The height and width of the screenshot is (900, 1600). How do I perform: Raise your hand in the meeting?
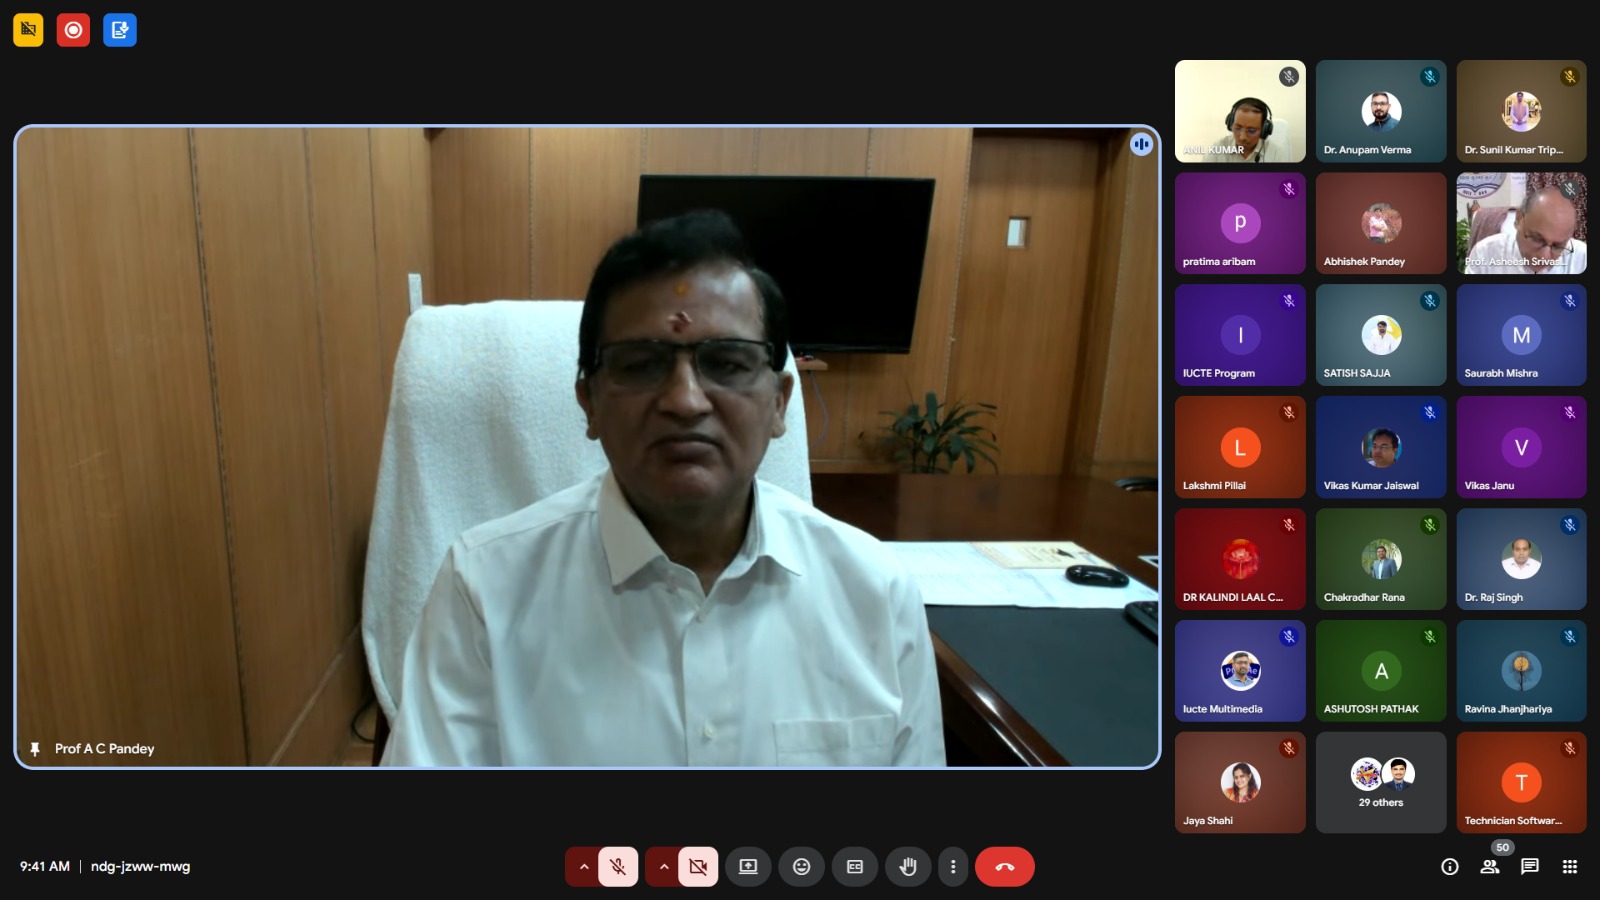[908, 867]
